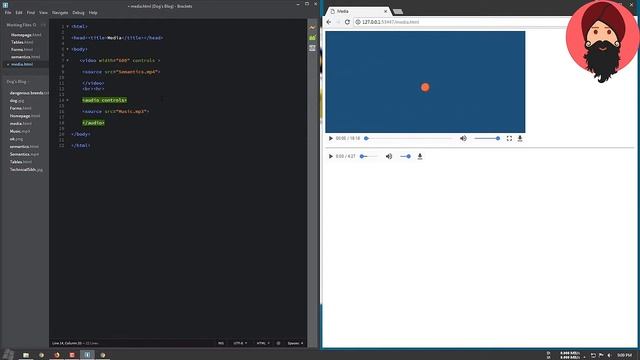The height and width of the screenshot is (360, 640).
Task: Select the Media browser tab
Action: click(x=357, y=11)
